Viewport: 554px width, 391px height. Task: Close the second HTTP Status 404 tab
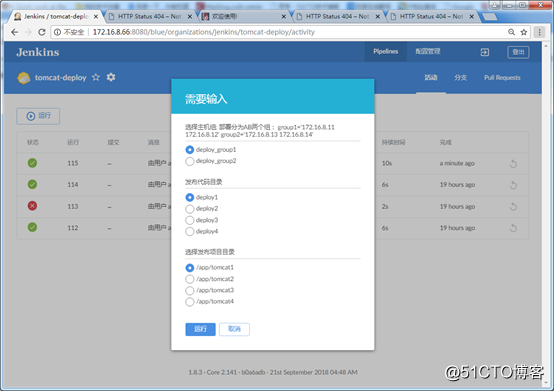378,17
